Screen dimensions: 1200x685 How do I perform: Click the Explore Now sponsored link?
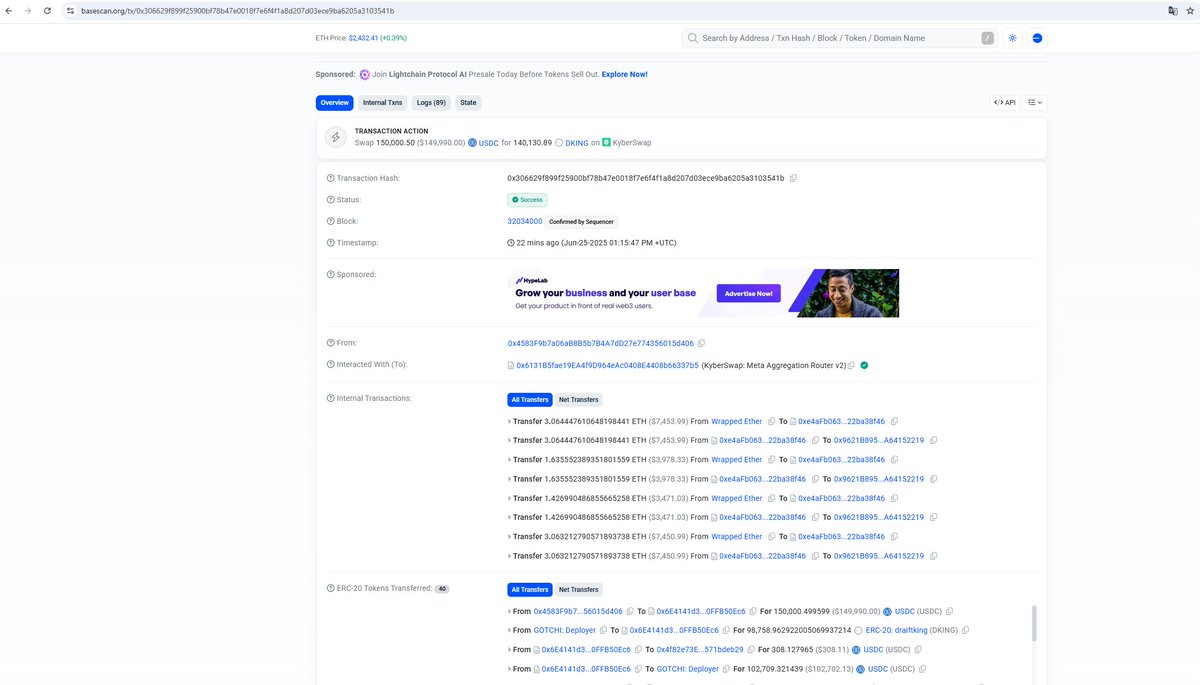point(623,74)
